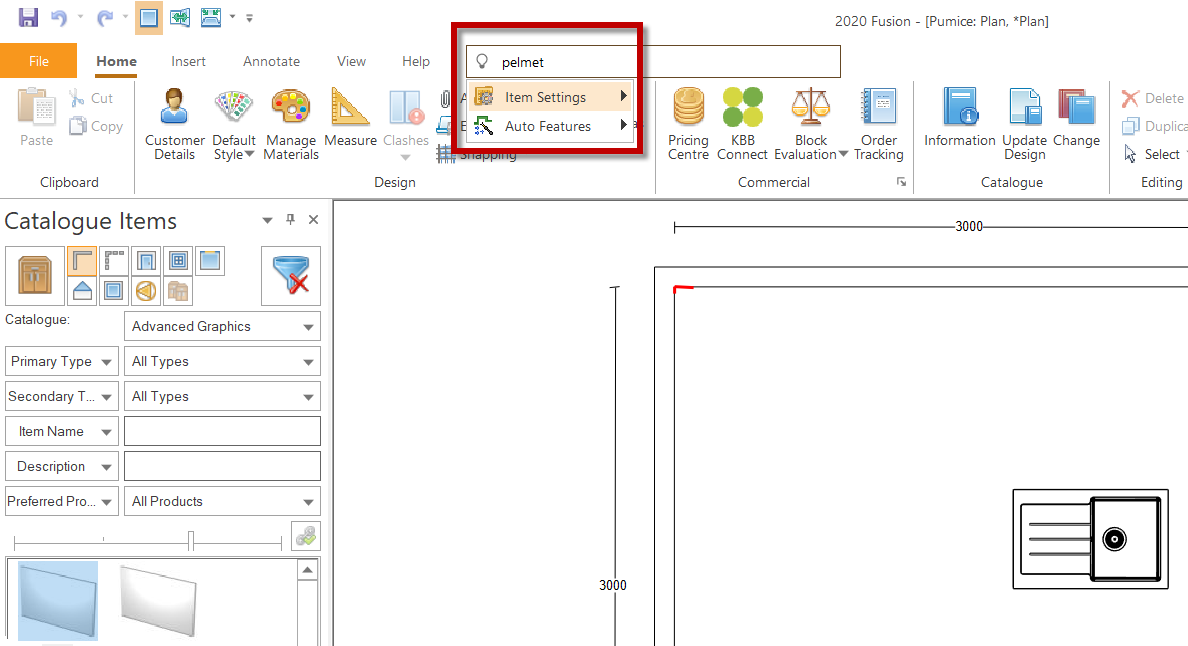Click Update Design in Catalogue group
1188x646 pixels.
(x=1024, y=123)
